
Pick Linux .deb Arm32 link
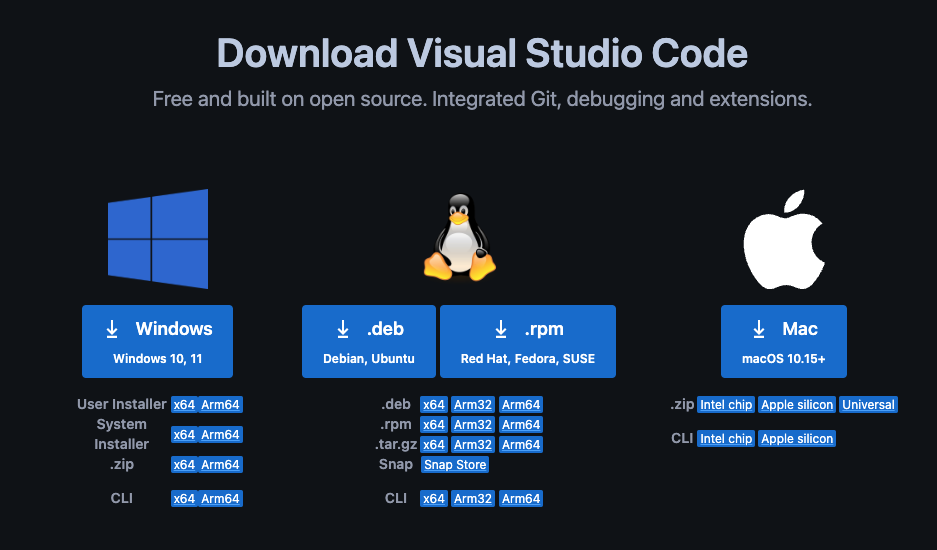[x=473, y=405]
